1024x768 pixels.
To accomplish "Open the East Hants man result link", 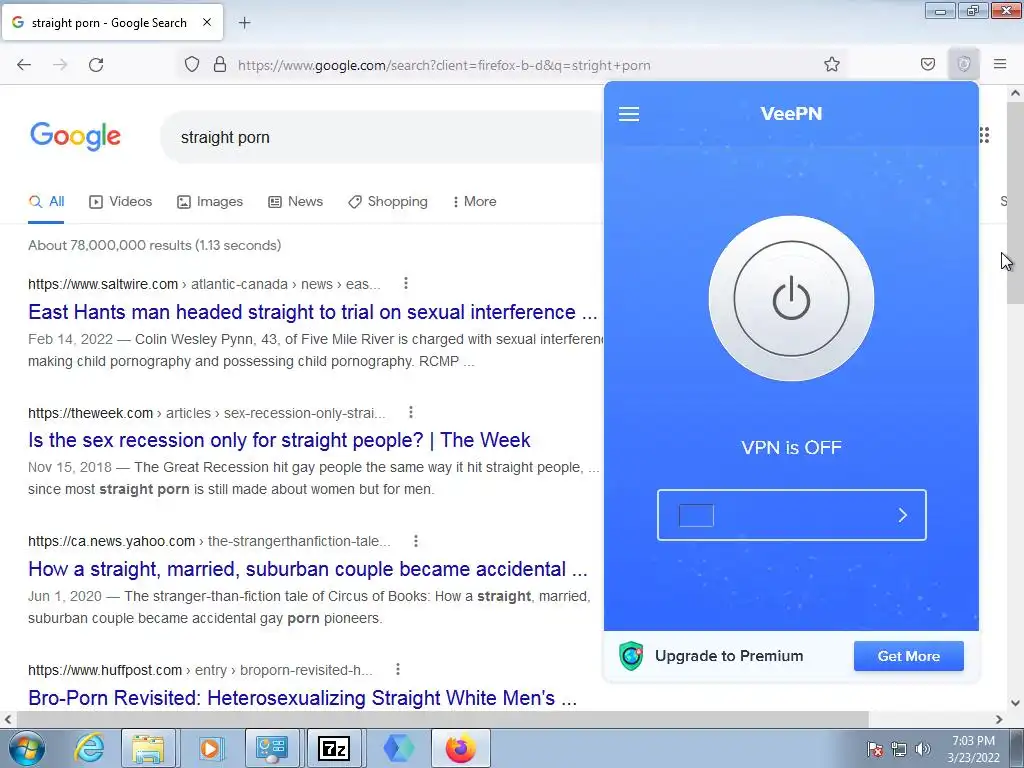I will tap(312, 312).
